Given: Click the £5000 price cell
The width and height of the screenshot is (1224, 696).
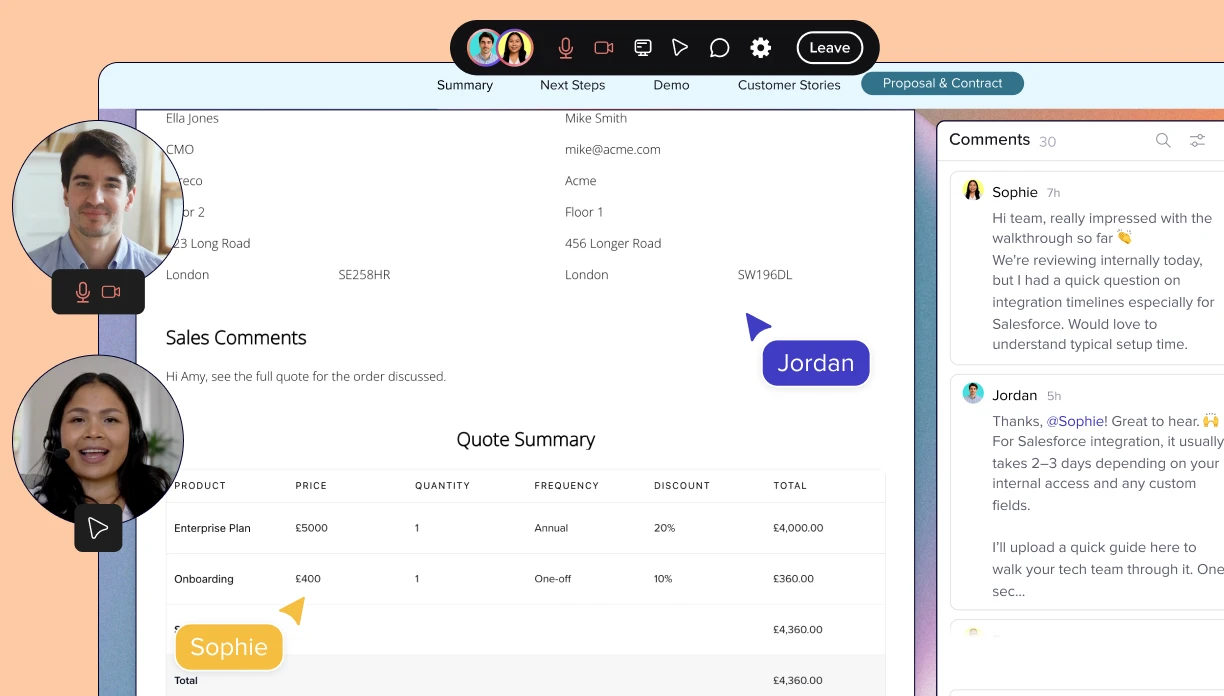Looking at the screenshot, I should [x=311, y=528].
